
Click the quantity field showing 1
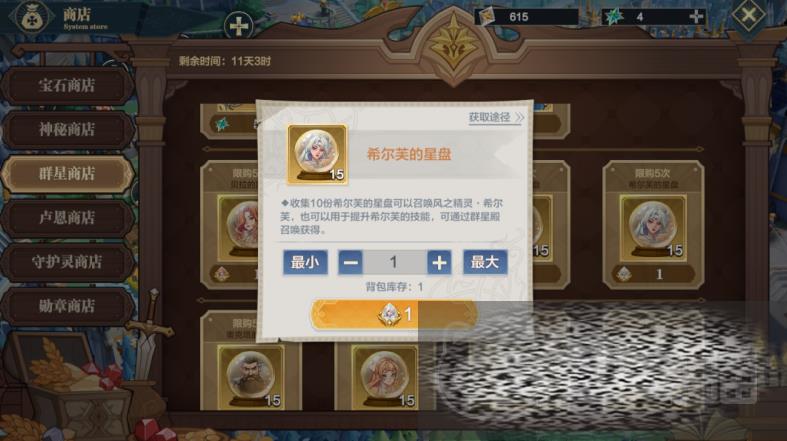(x=395, y=262)
